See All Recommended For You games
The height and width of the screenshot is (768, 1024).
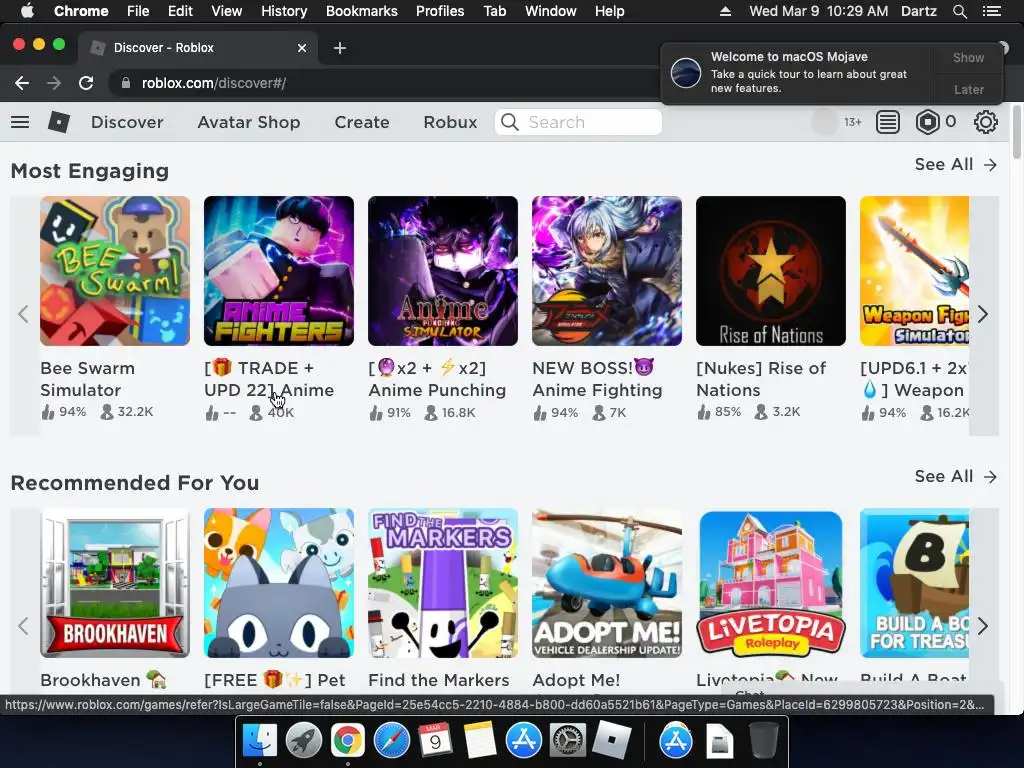coord(955,477)
